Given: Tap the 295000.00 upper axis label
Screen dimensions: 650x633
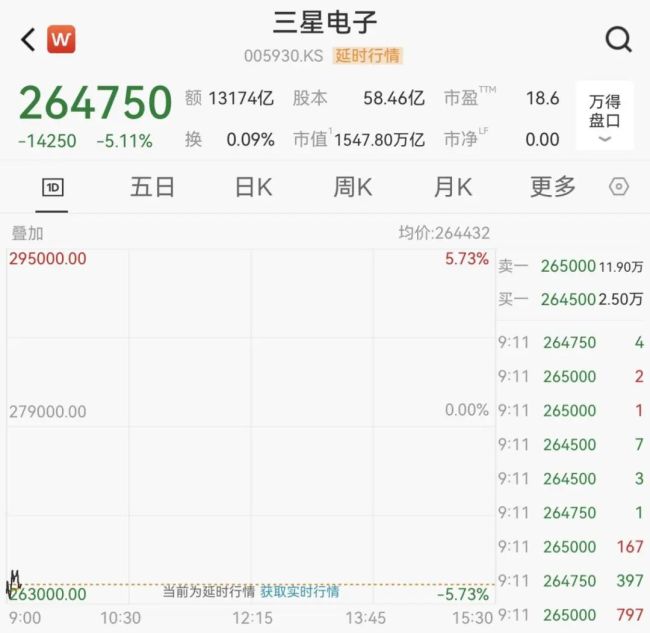Looking at the screenshot, I should 48,259.
